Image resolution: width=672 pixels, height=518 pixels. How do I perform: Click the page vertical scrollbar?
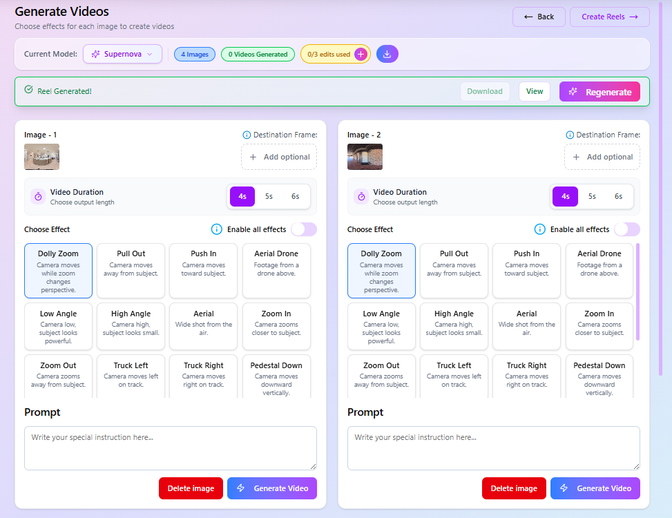point(660,191)
